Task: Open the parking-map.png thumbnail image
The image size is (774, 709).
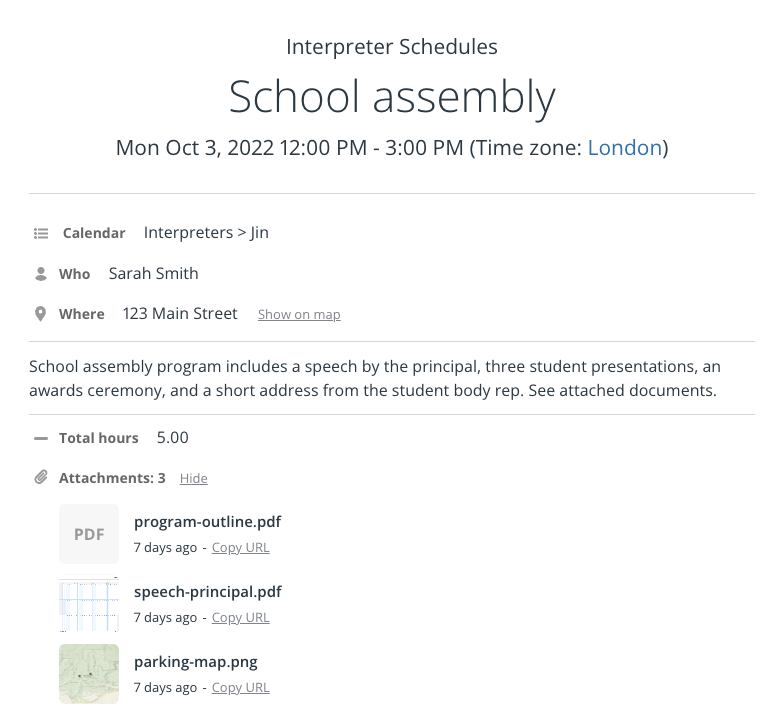Action: pos(89,674)
